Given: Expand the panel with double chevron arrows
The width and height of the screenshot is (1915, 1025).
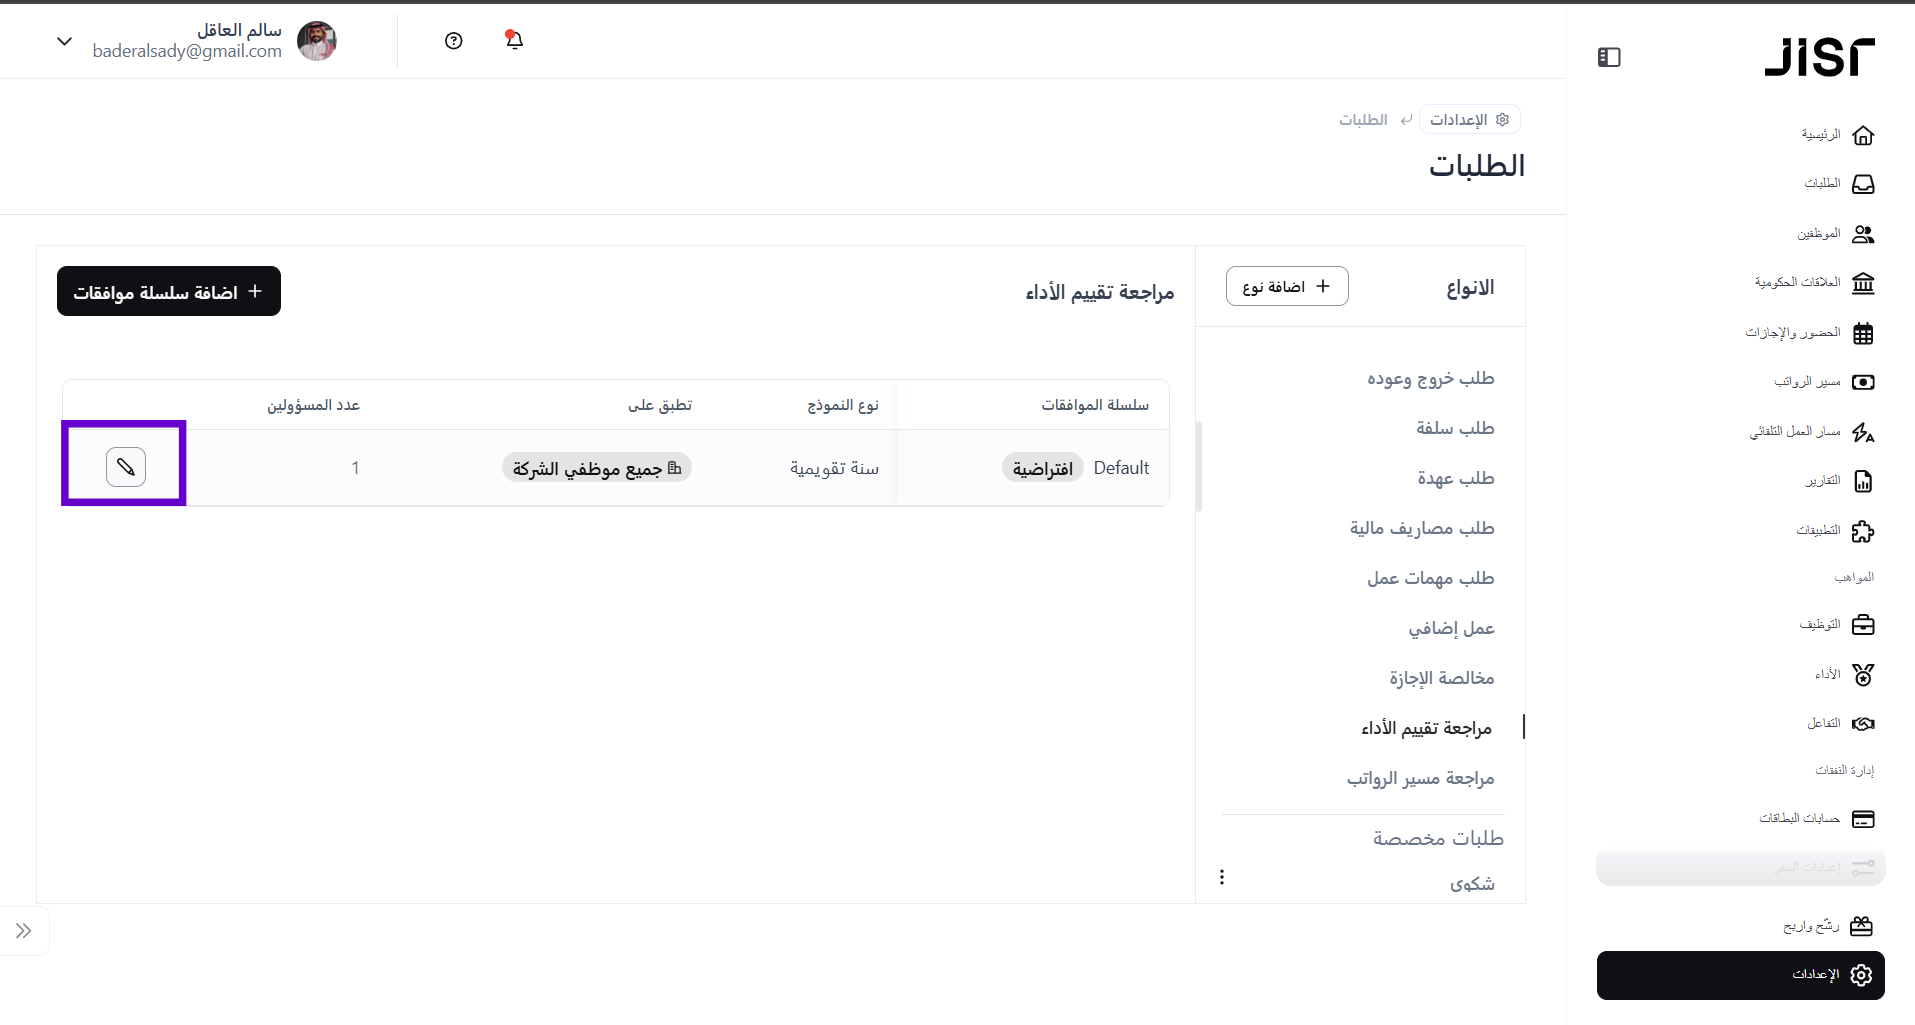Looking at the screenshot, I should tap(23, 931).
